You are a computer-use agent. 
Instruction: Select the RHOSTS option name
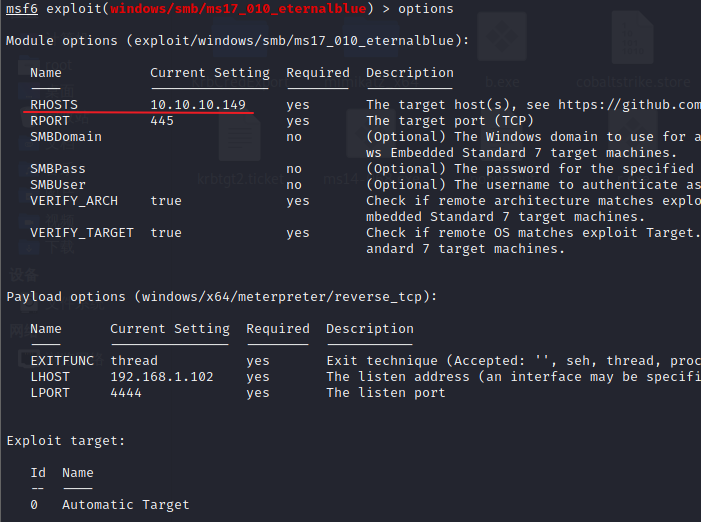pyautogui.click(x=54, y=105)
